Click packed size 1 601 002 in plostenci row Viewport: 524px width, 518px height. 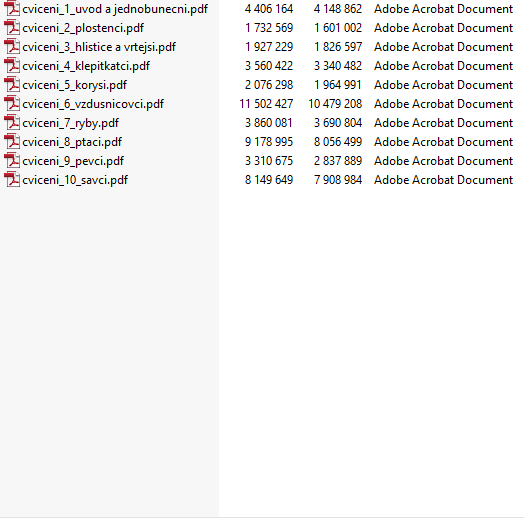coord(338,28)
